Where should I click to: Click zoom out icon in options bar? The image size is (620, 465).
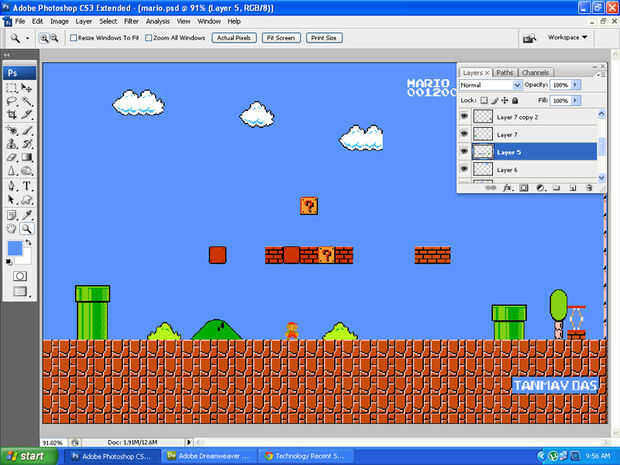click(x=54, y=38)
